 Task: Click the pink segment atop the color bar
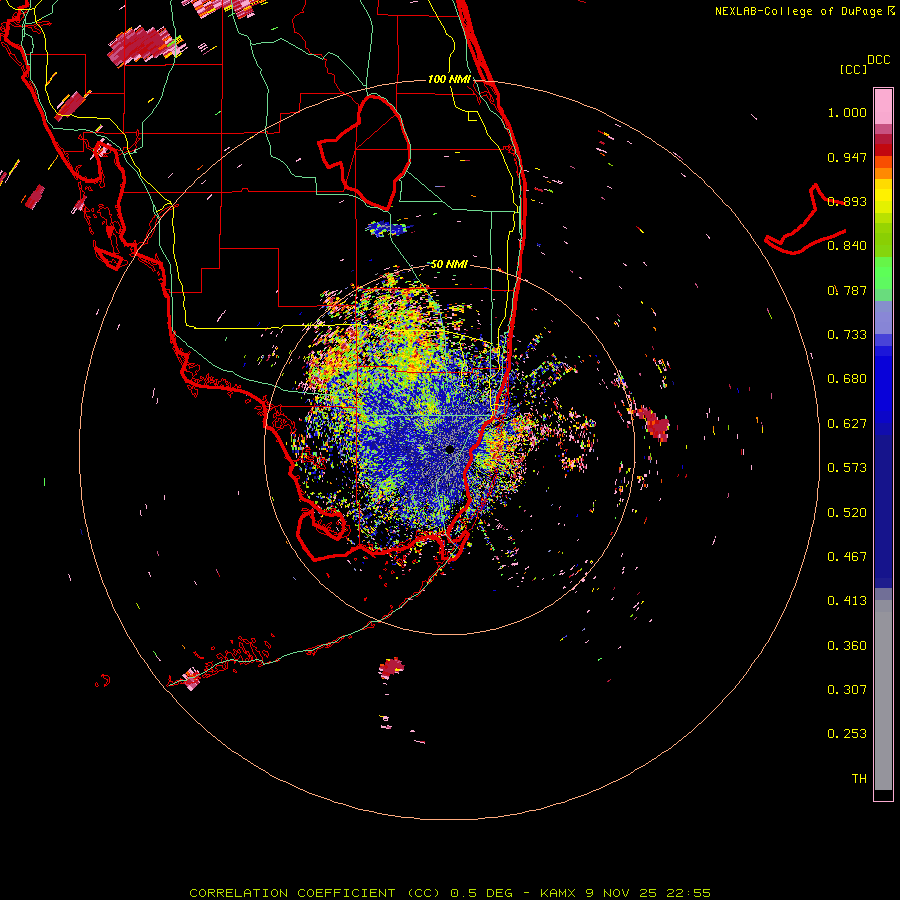click(883, 107)
